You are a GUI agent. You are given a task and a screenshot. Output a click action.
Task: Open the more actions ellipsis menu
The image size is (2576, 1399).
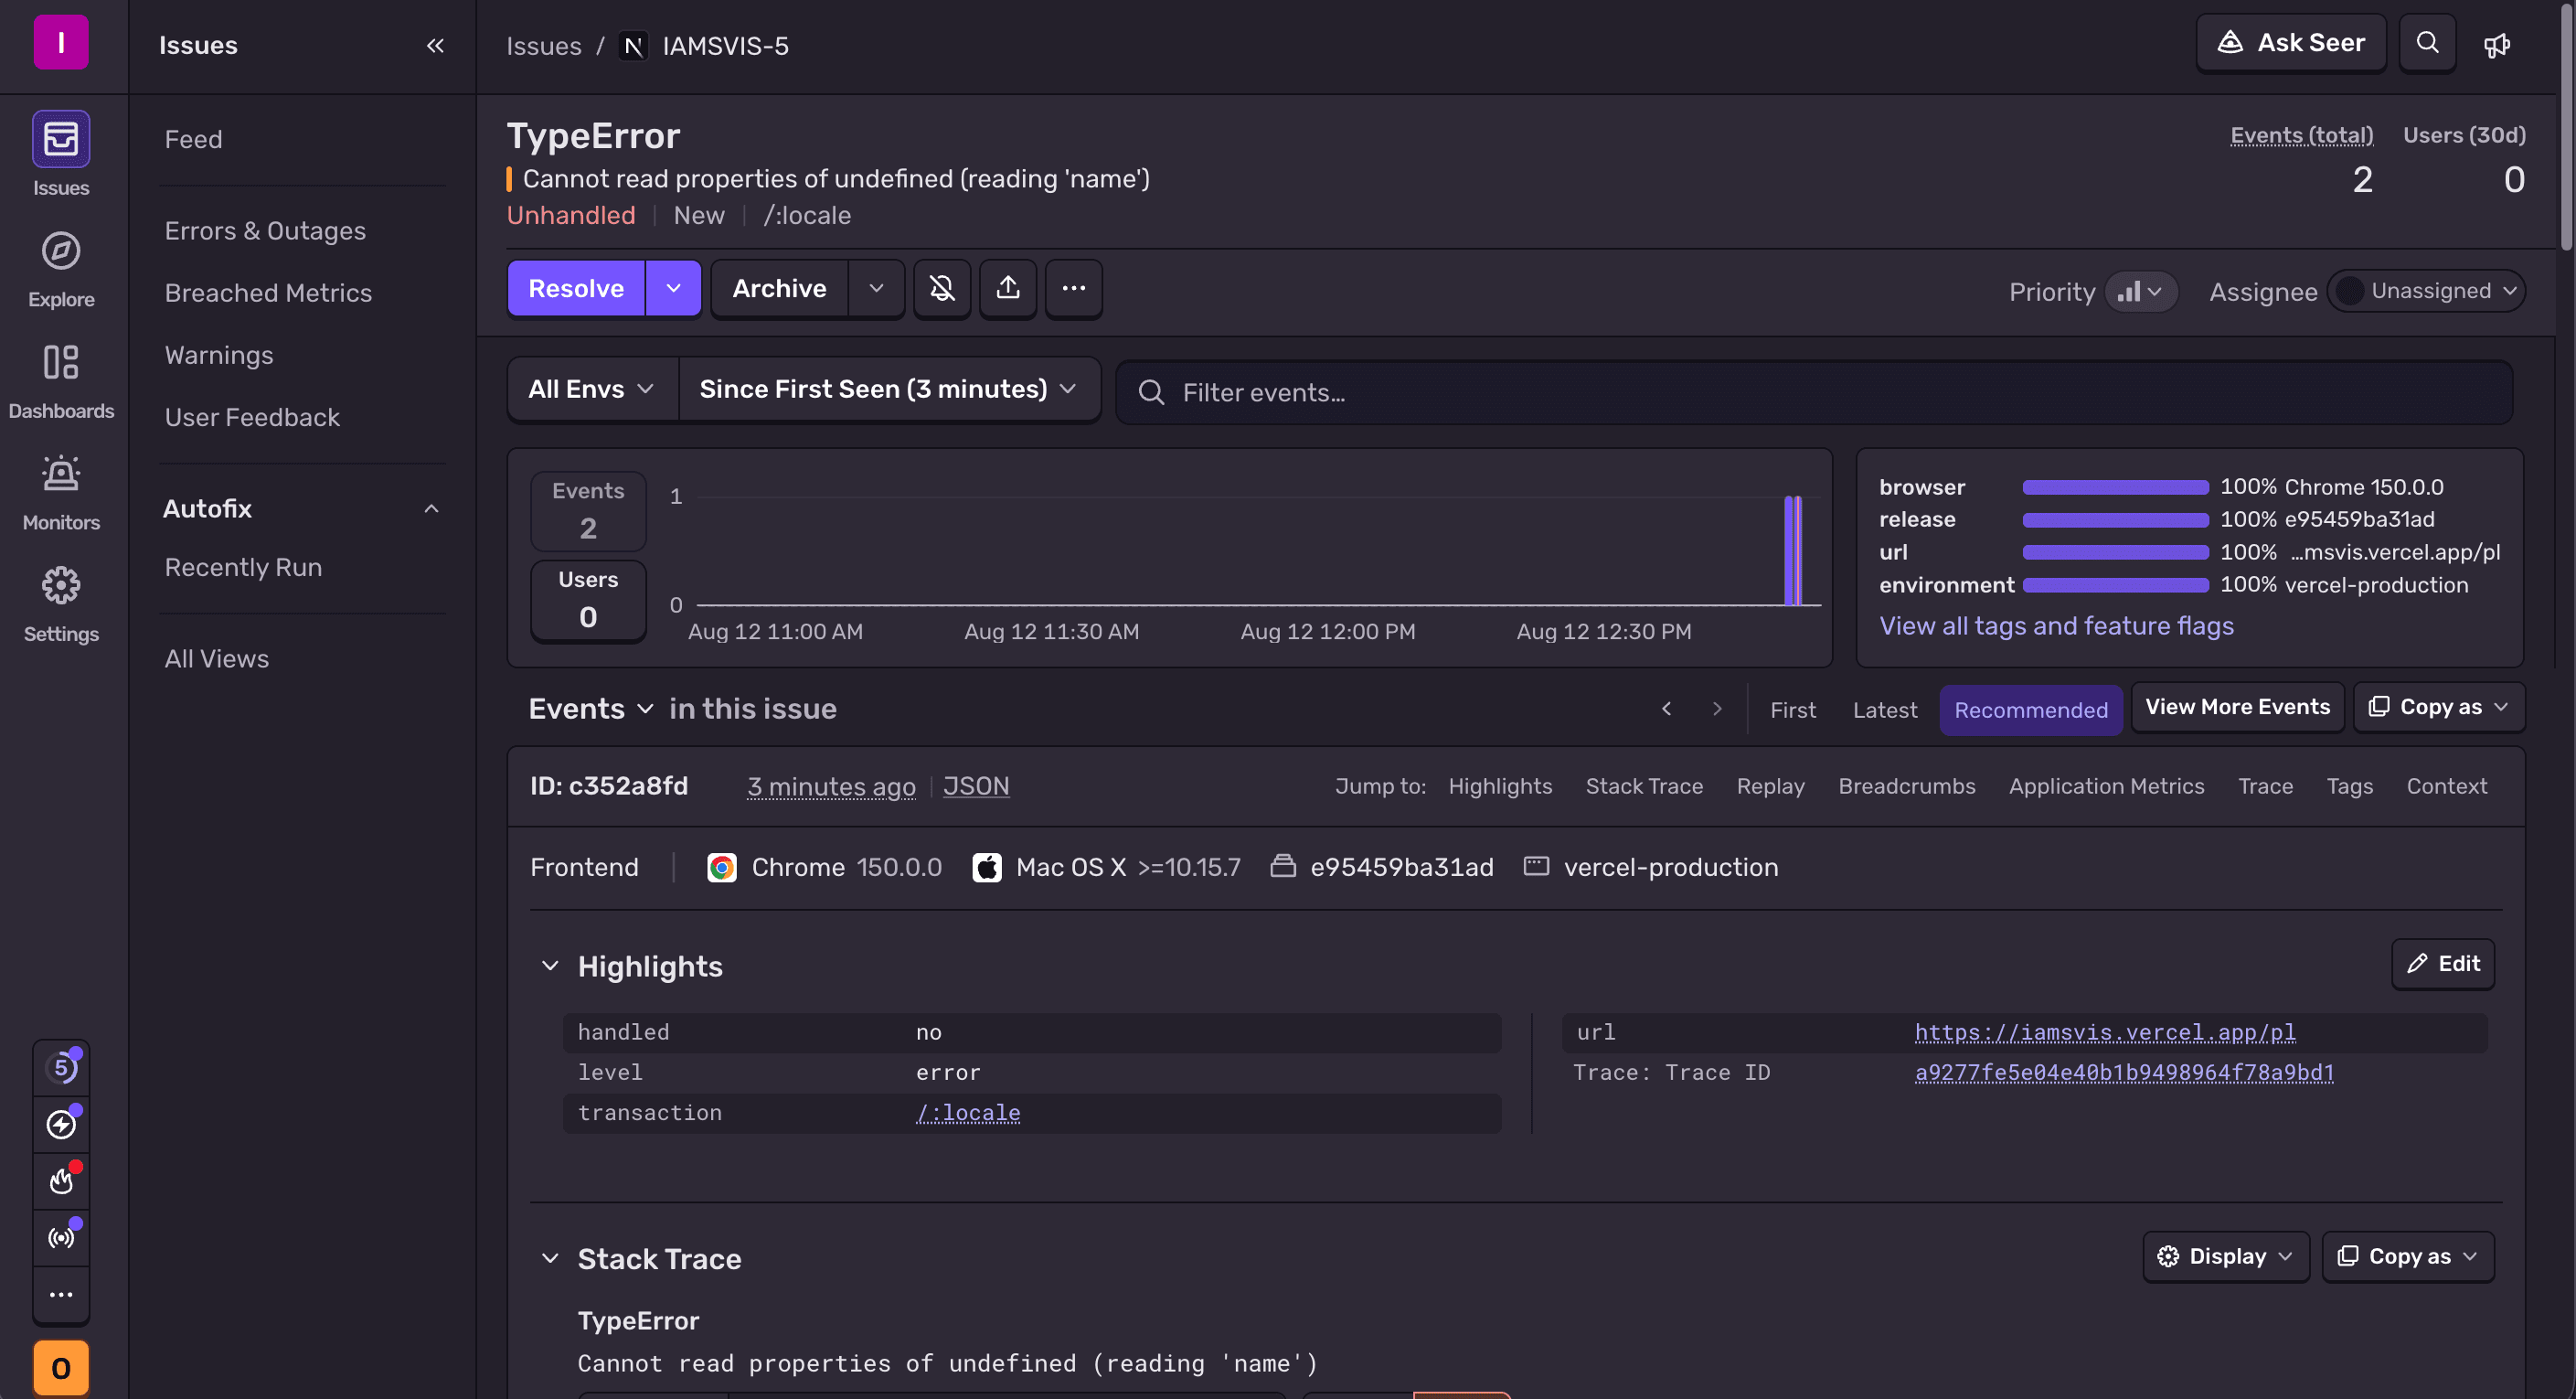[1074, 289]
